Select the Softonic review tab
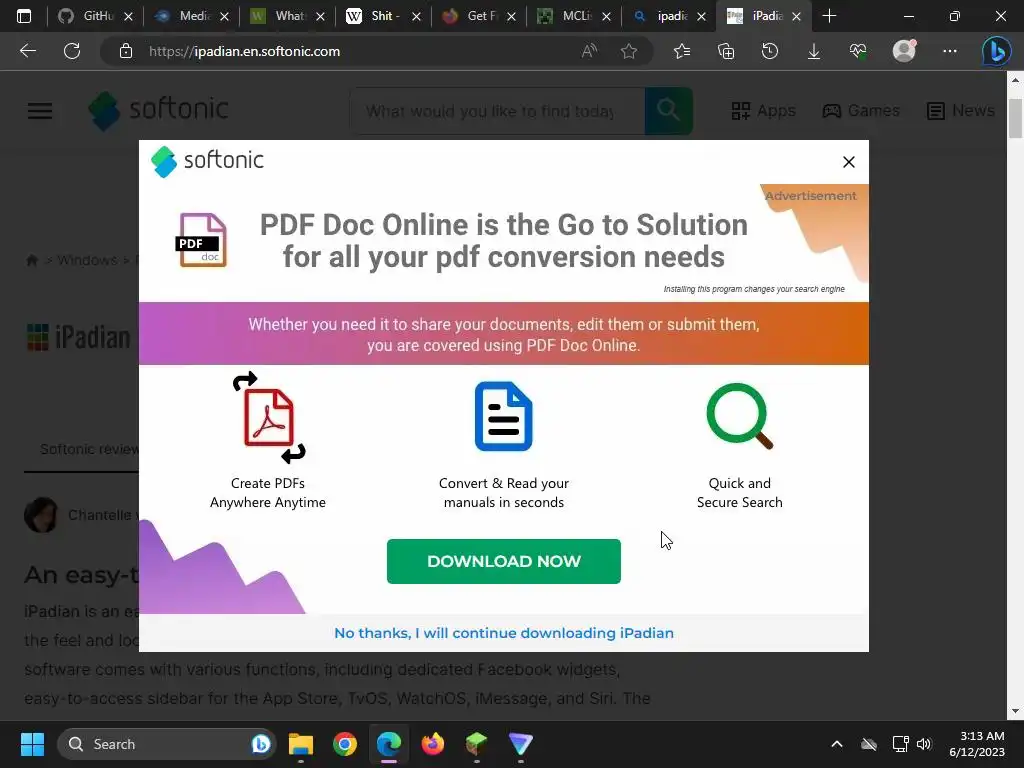 coord(89,449)
